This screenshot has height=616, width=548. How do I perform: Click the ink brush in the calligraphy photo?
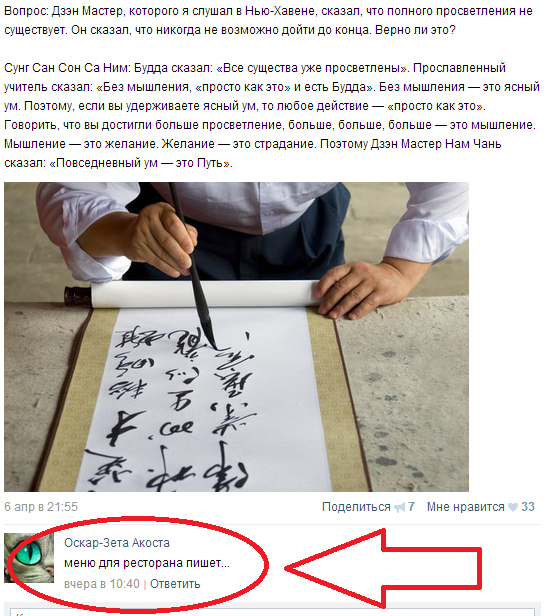194,267
